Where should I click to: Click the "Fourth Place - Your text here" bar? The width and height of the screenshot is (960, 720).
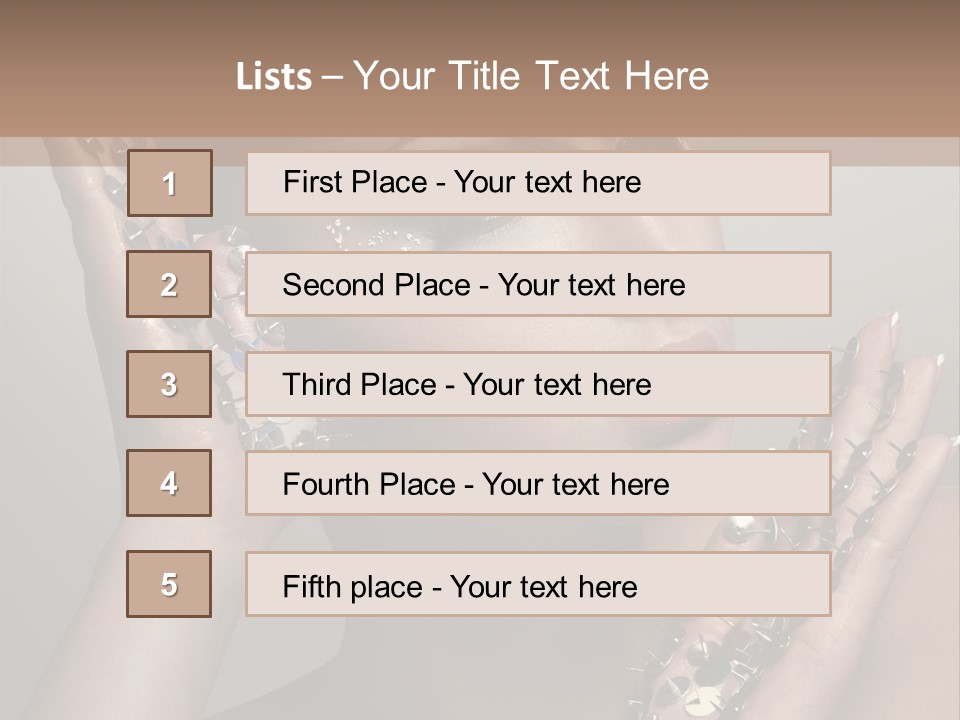[x=538, y=484]
